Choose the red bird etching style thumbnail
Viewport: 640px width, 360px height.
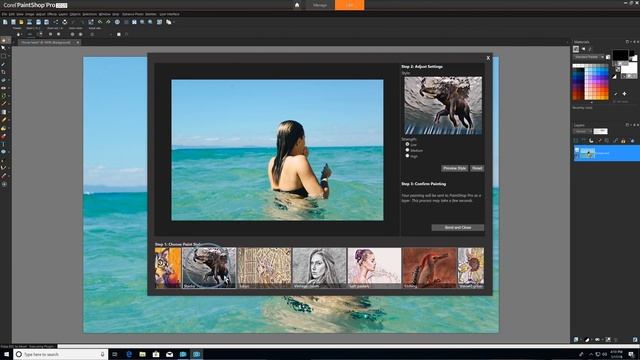click(x=429, y=267)
